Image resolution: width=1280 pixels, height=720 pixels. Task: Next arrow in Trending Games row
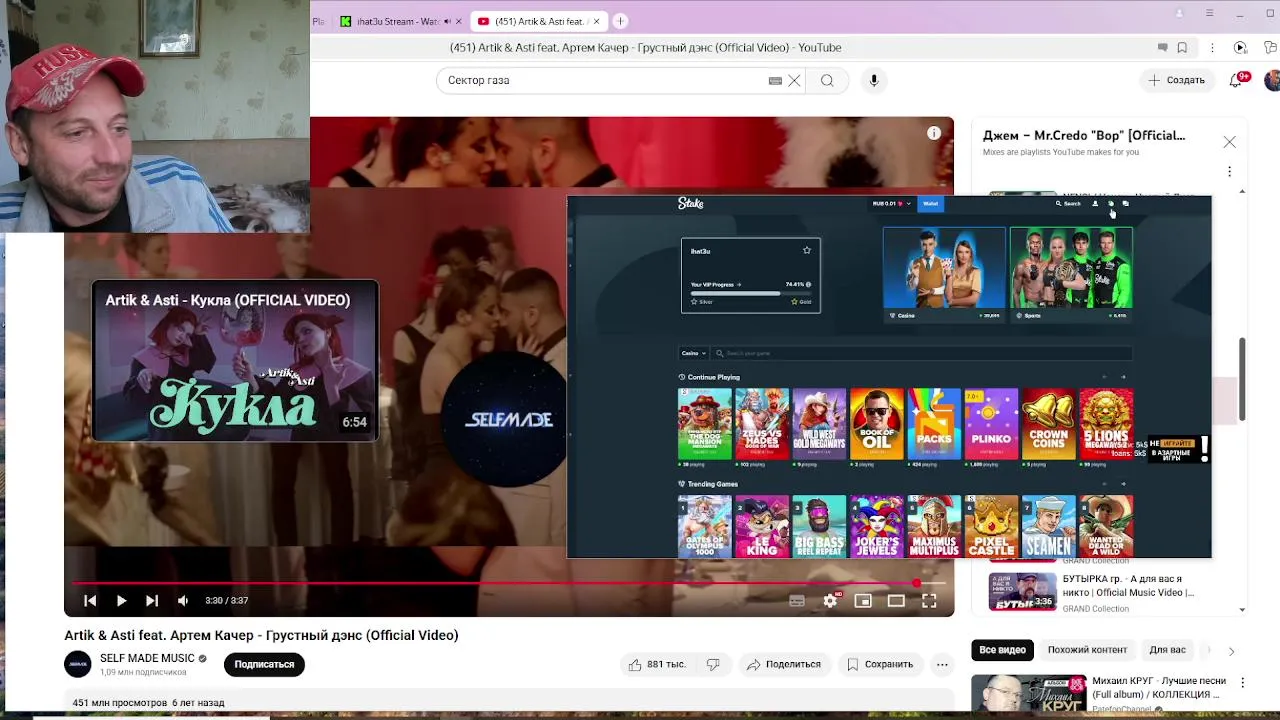pos(1123,484)
